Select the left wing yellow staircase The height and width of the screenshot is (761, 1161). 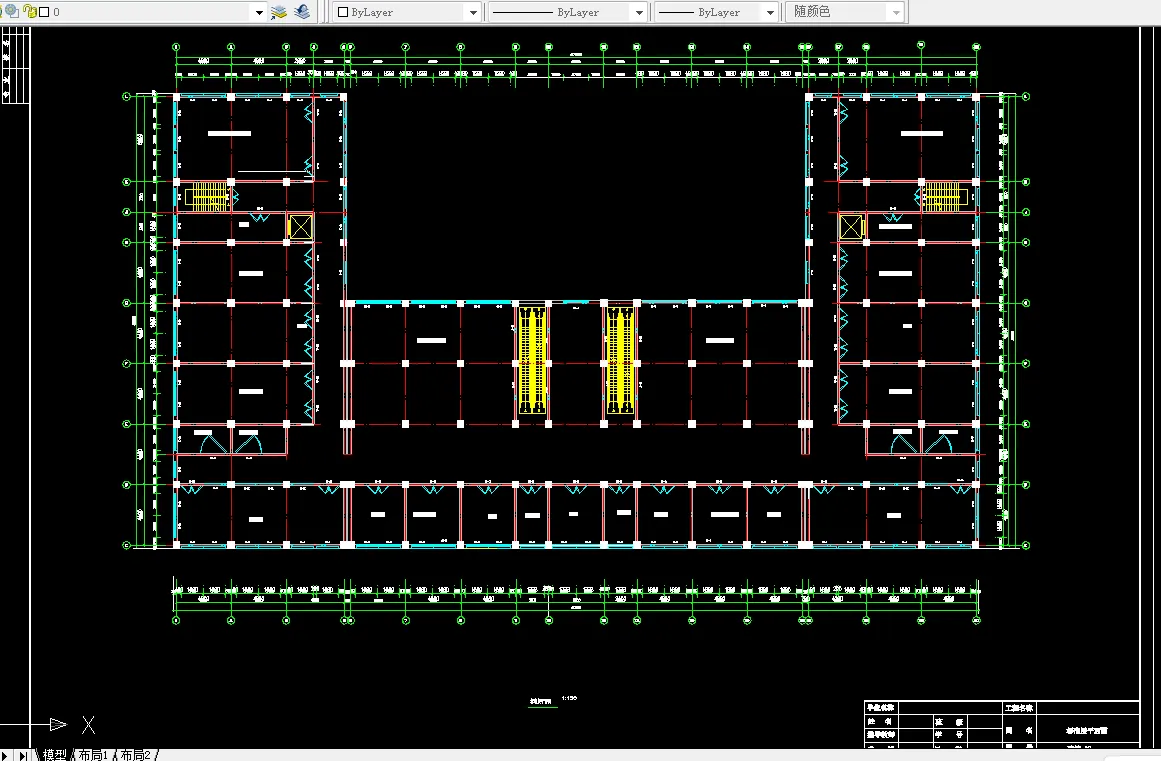[207, 197]
